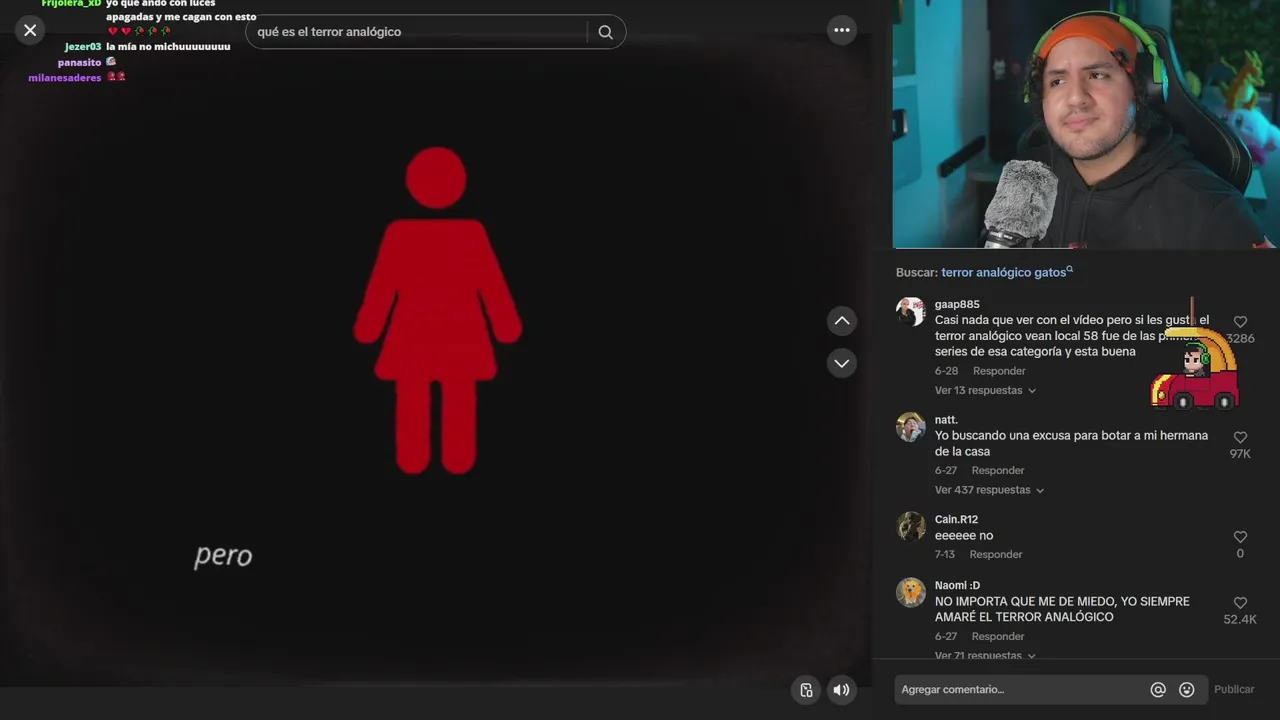Open Cain.R12's profile avatar

[910, 526]
